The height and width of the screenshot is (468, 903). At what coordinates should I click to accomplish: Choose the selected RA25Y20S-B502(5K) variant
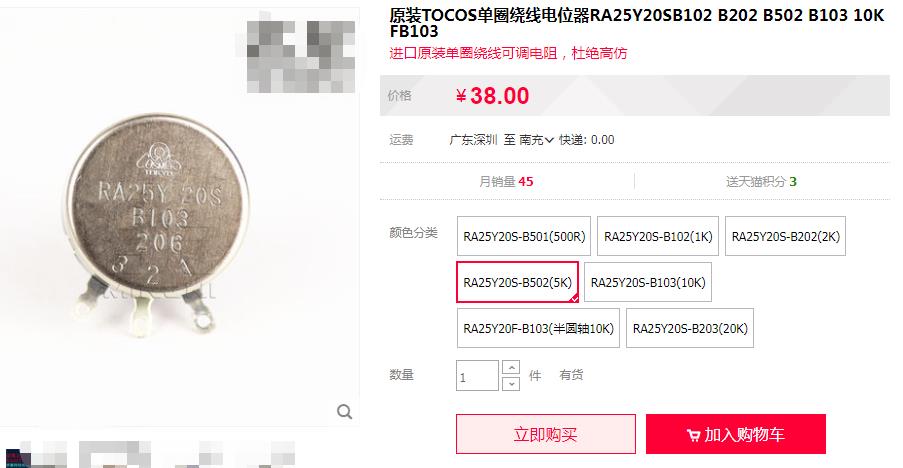(x=518, y=282)
